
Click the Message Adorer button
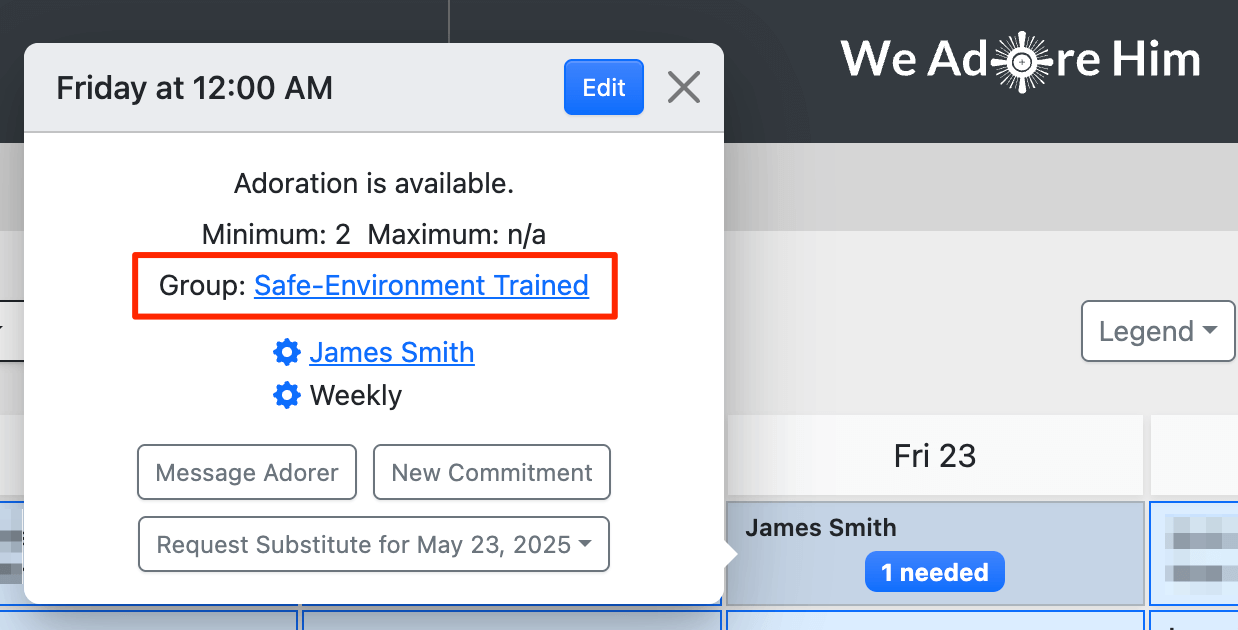tap(247, 472)
